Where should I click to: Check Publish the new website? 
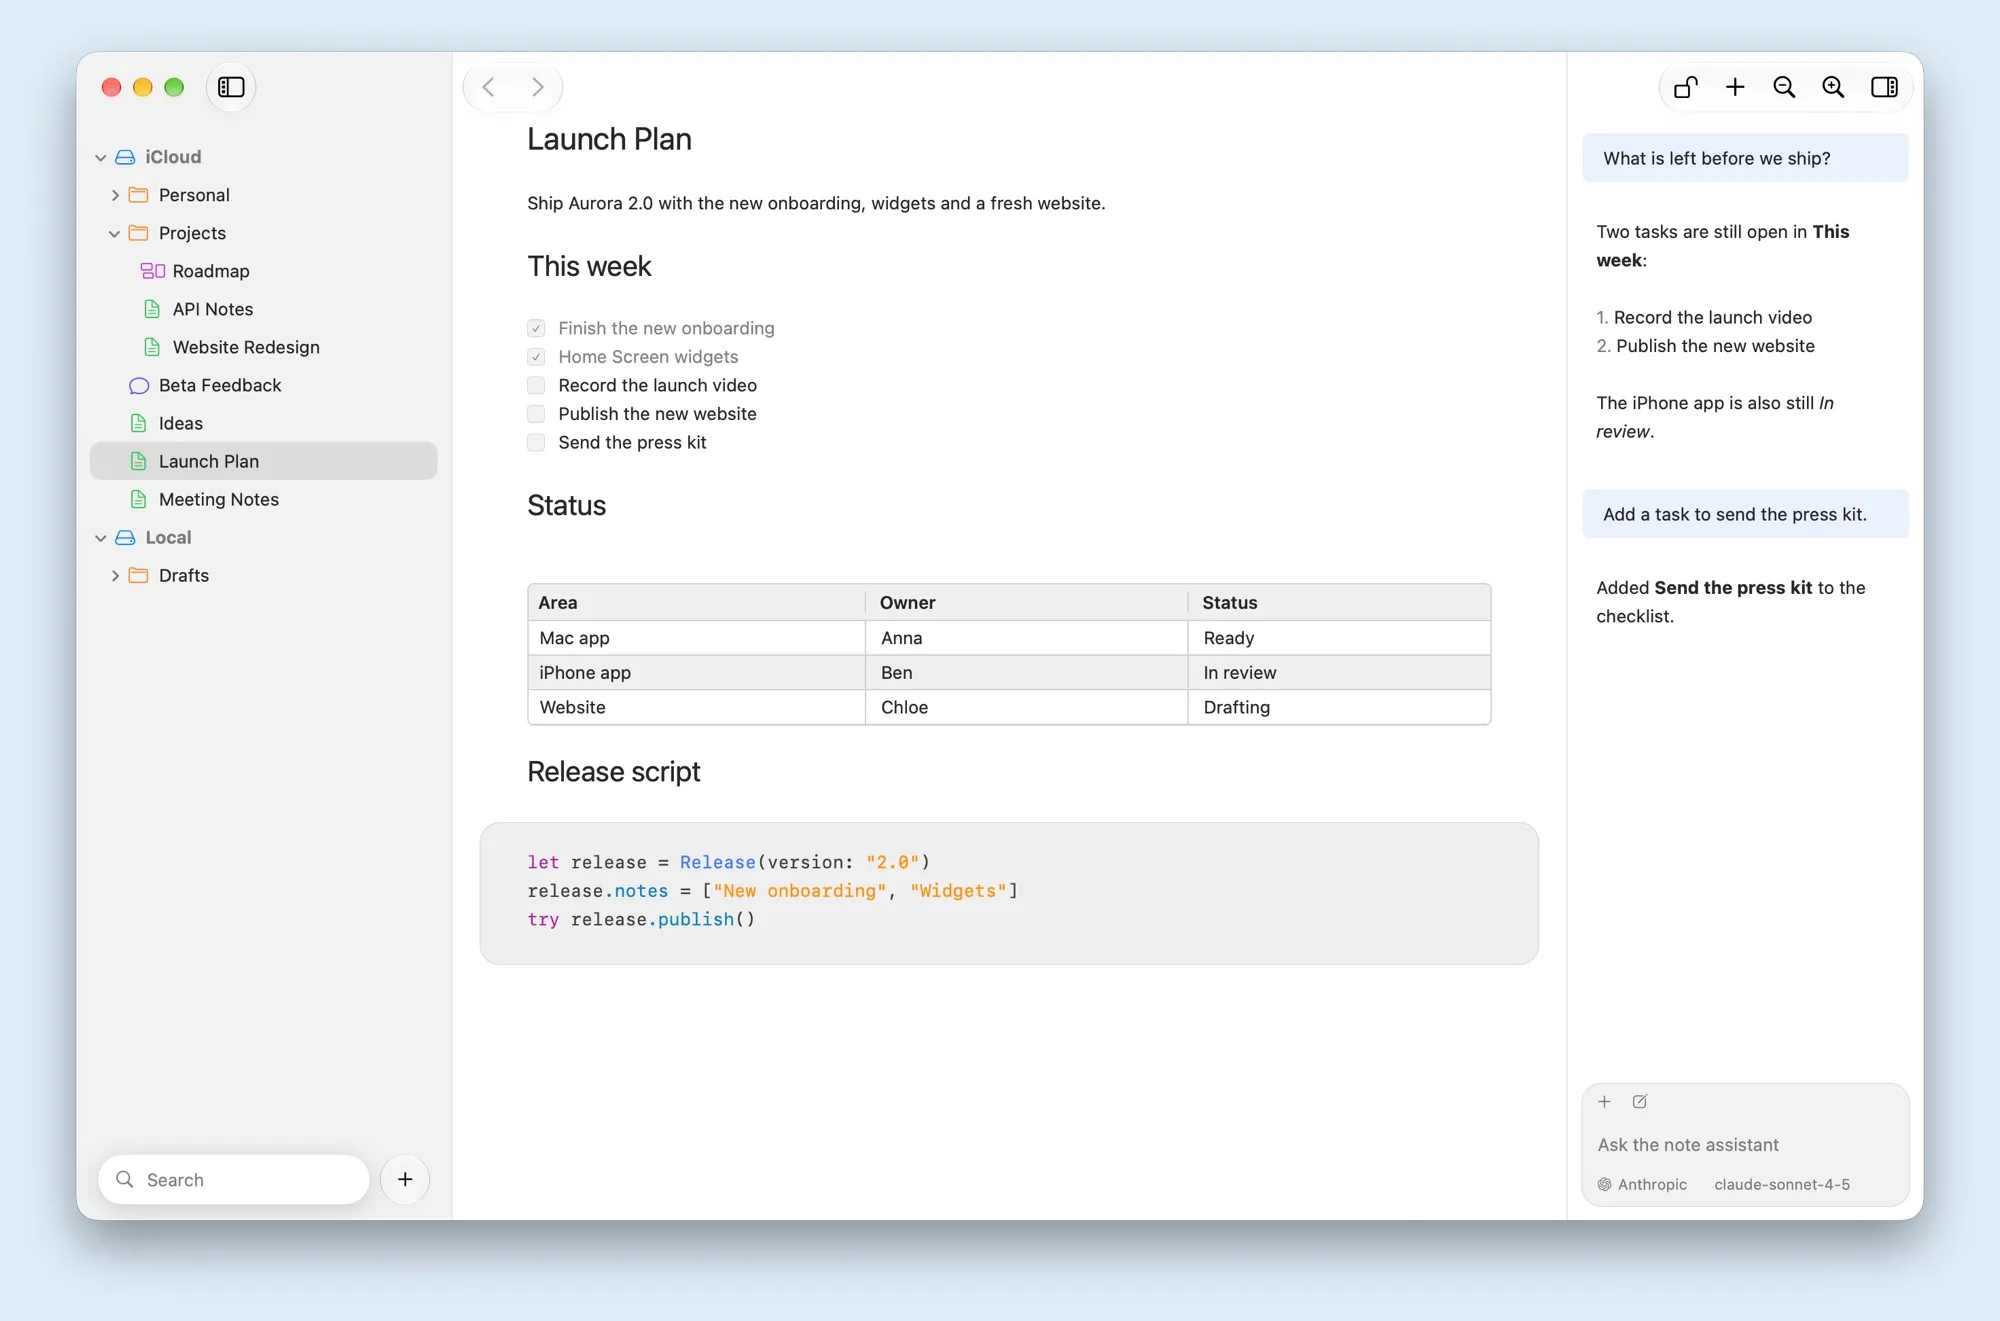[x=536, y=414]
